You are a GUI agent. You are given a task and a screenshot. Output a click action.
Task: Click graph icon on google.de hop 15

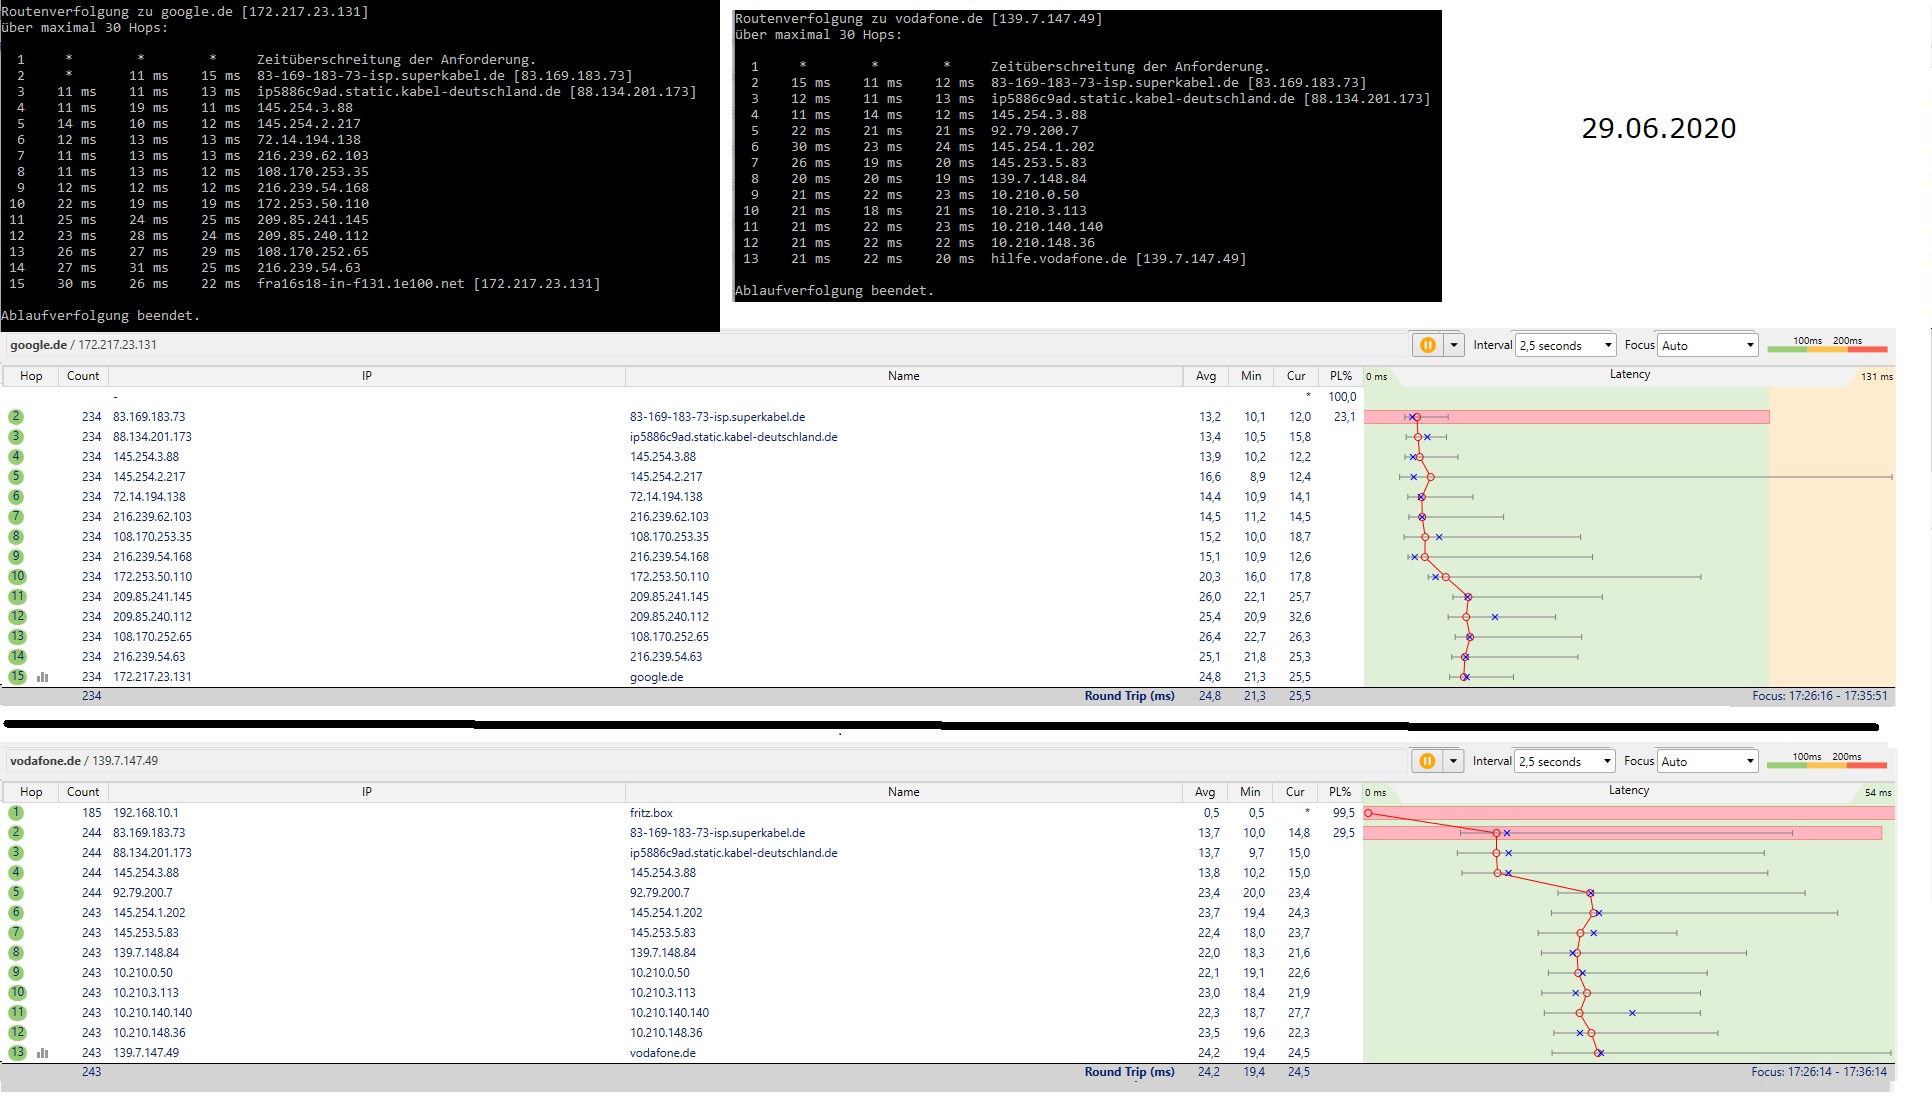pyautogui.click(x=43, y=677)
